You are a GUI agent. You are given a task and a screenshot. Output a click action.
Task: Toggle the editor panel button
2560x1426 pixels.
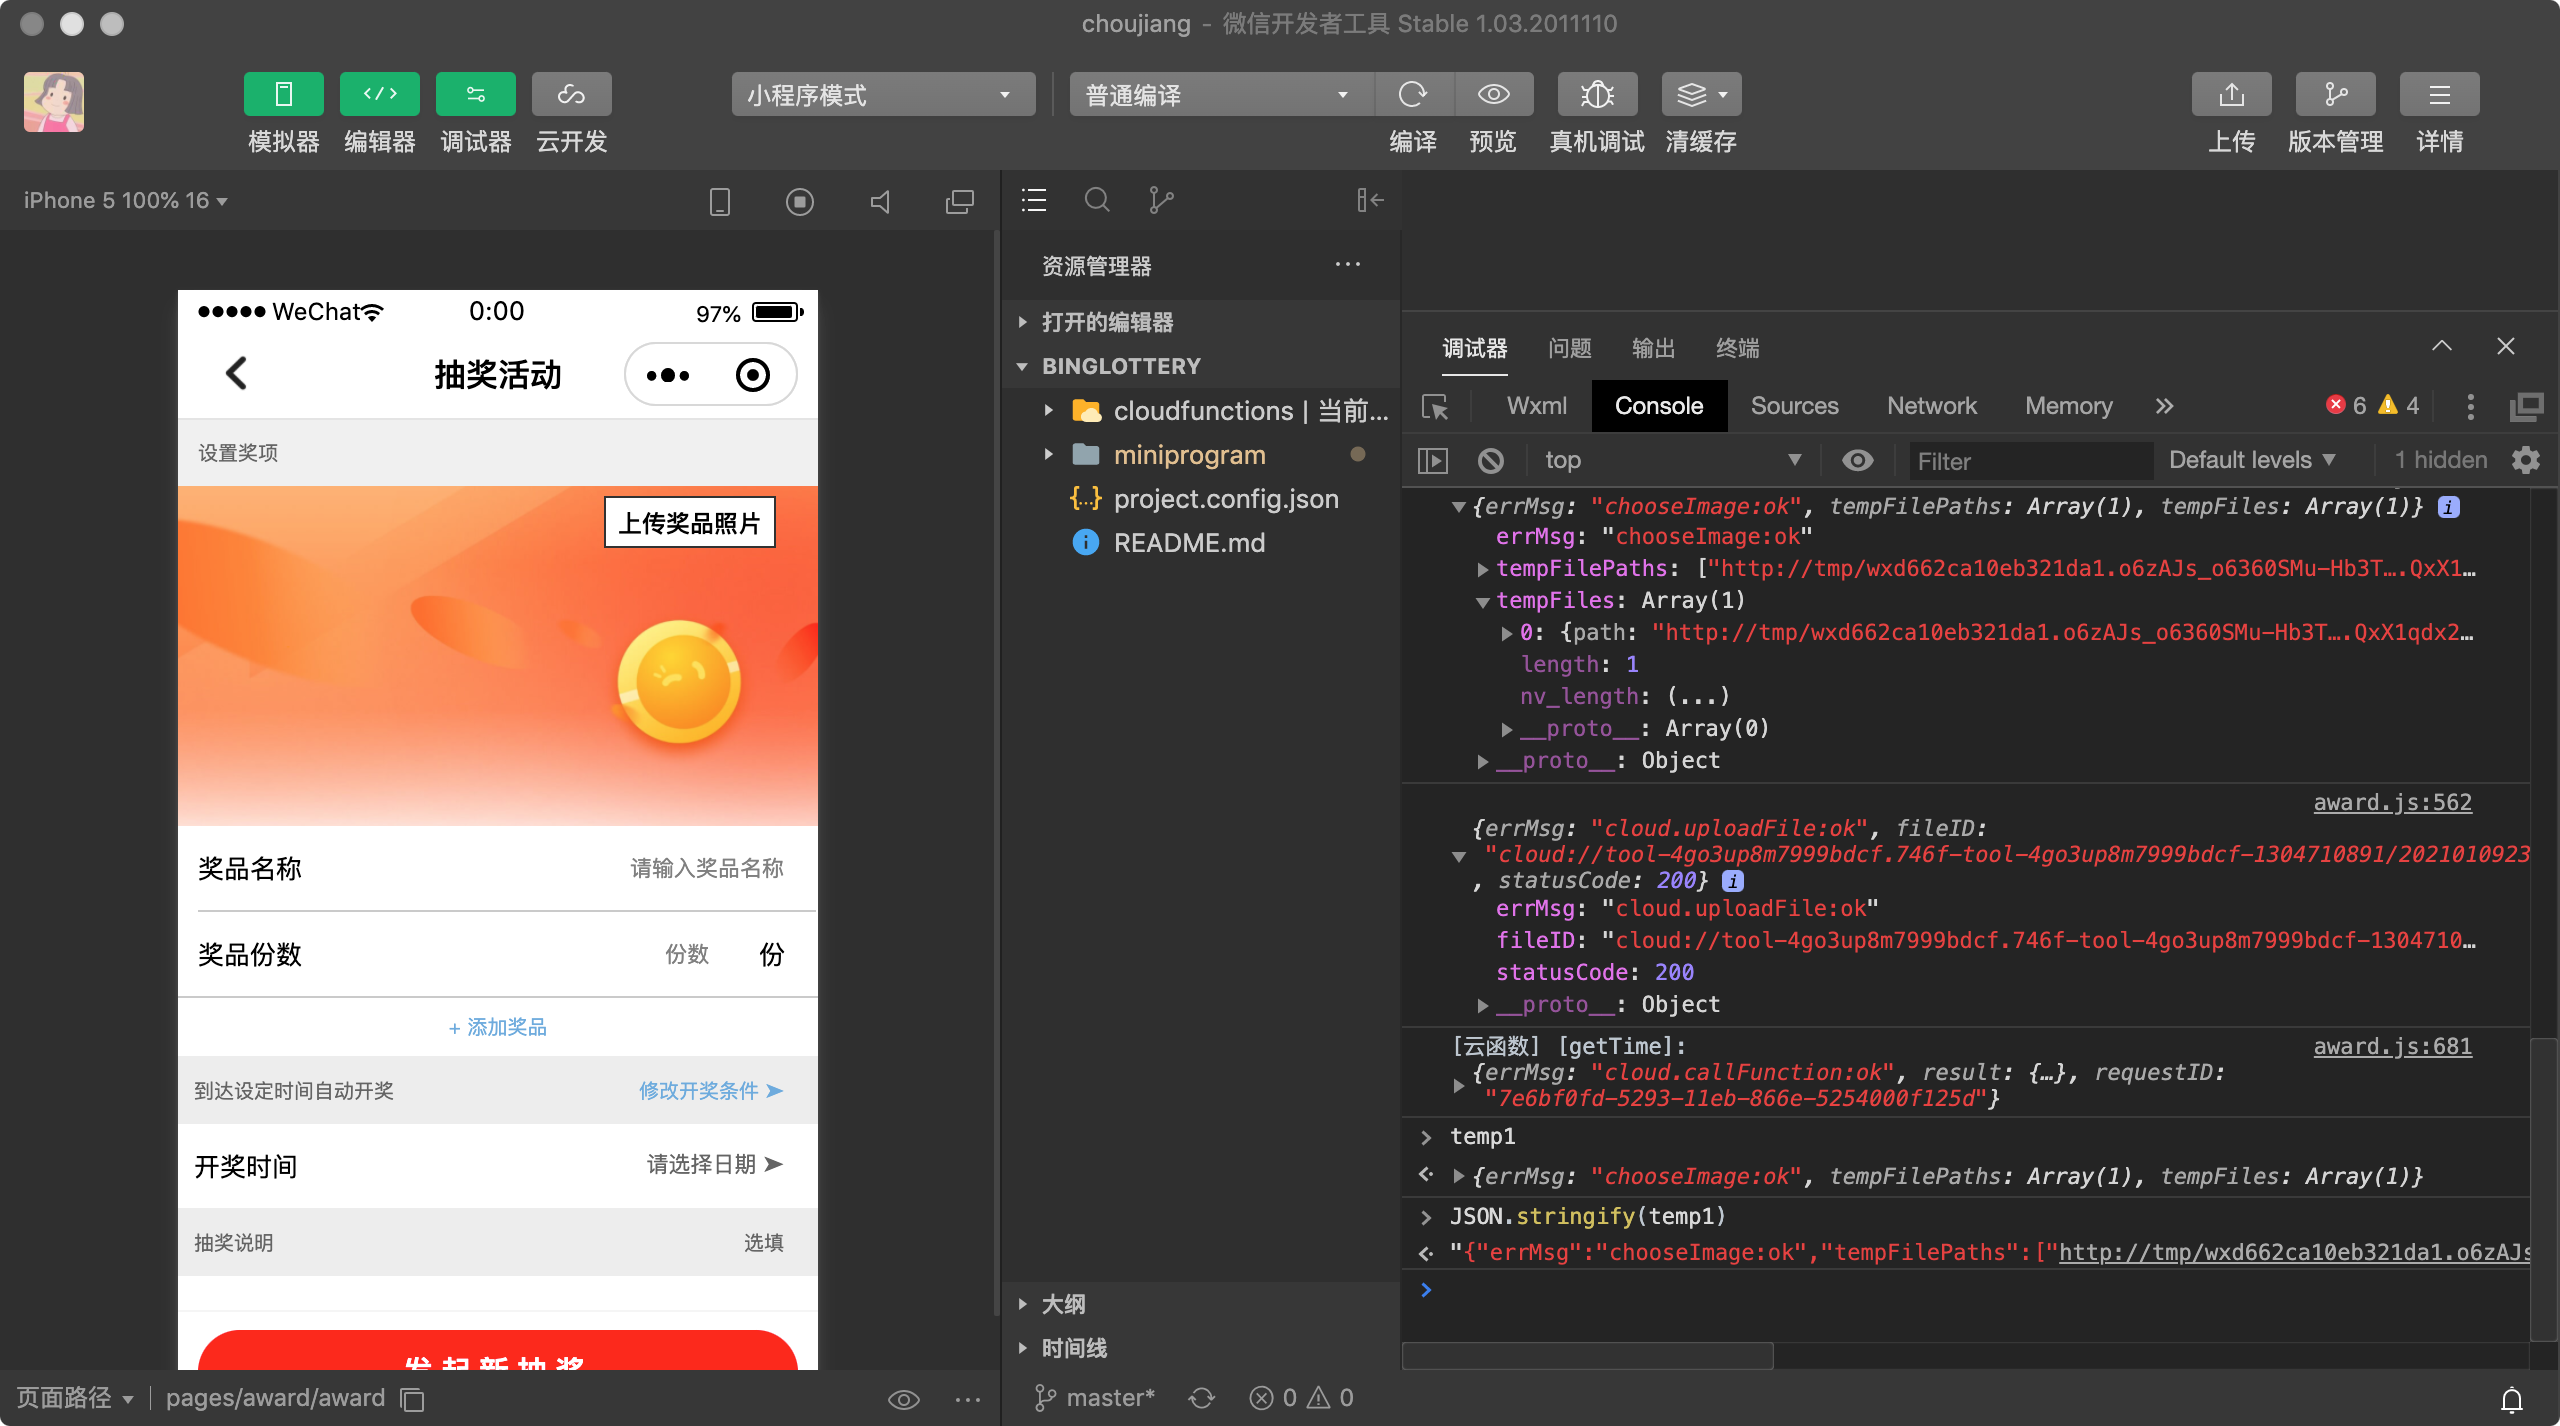tap(379, 95)
